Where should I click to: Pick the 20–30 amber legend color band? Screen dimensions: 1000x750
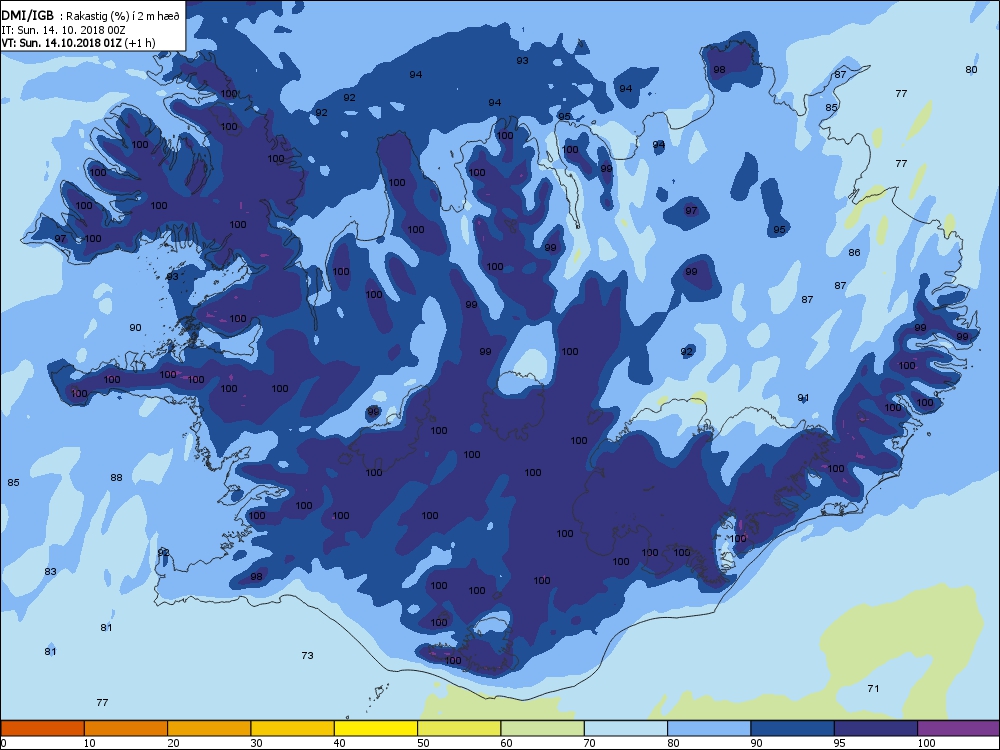tap(209, 728)
